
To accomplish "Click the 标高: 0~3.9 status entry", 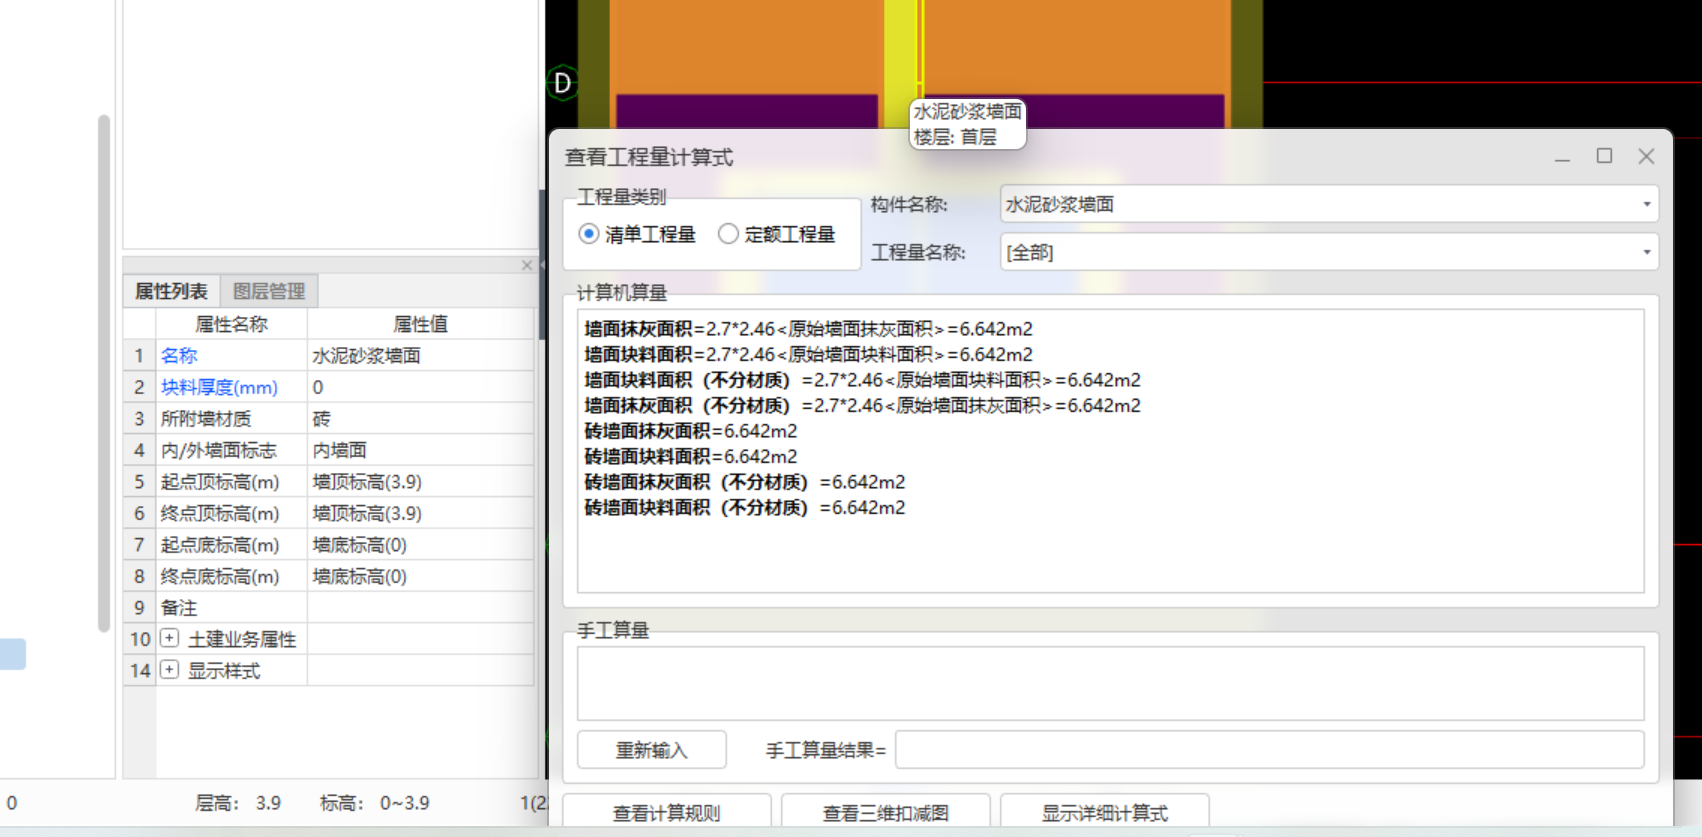I will point(375,803).
